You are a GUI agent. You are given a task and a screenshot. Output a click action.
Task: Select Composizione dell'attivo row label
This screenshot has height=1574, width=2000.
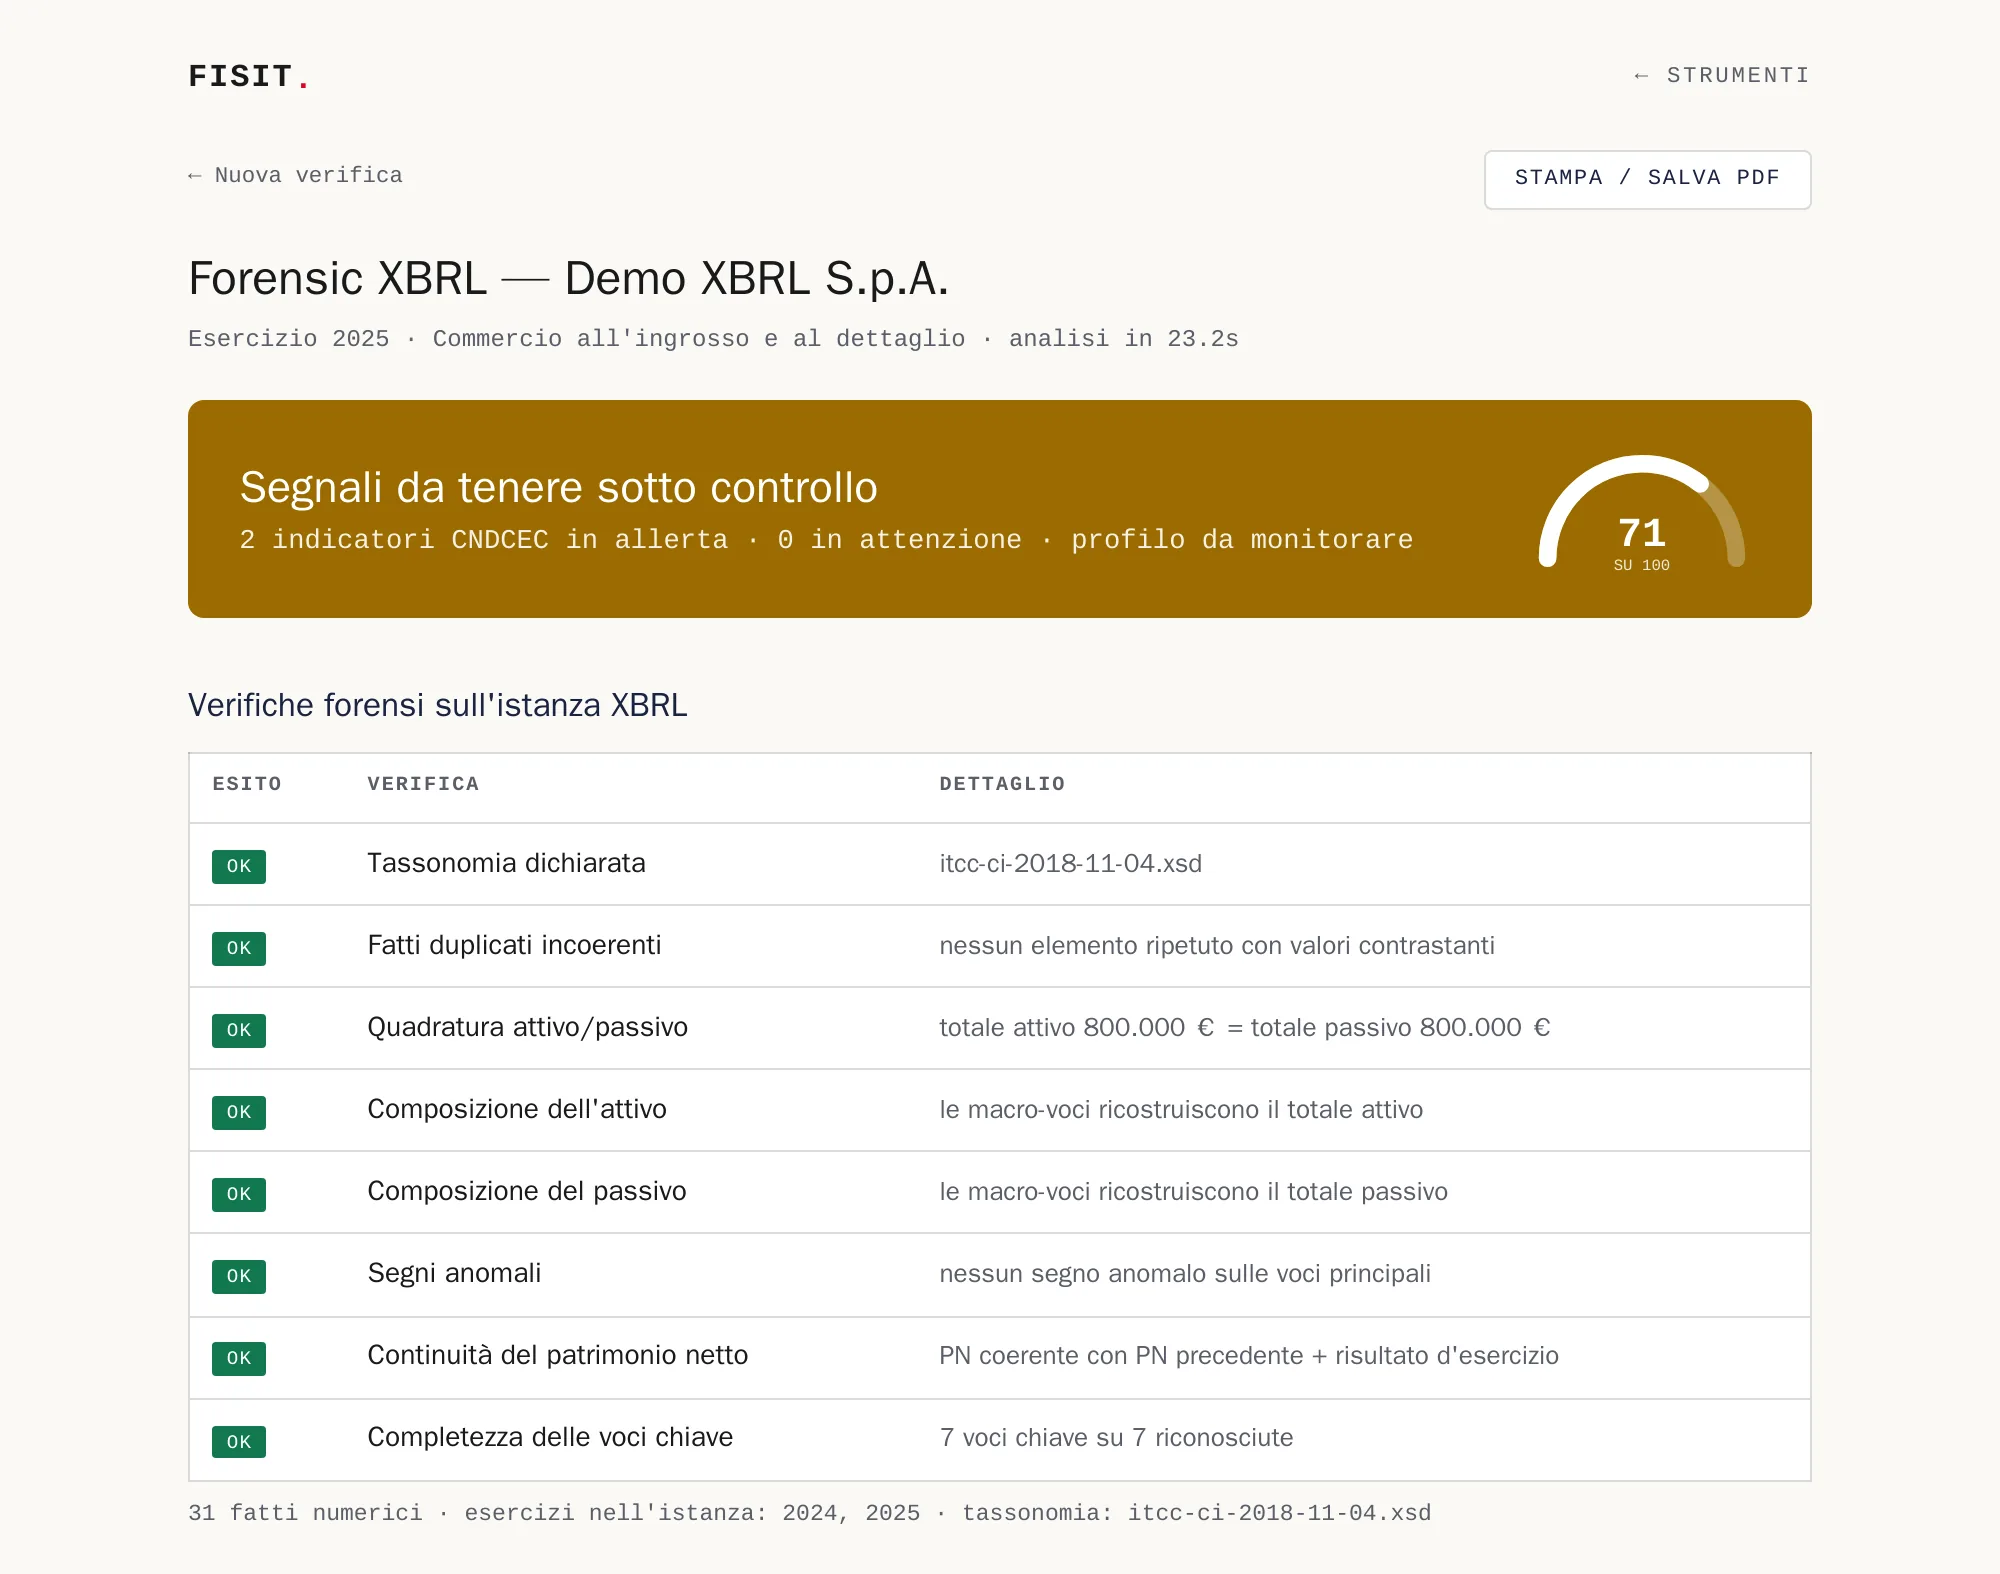[x=516, y=1109]
